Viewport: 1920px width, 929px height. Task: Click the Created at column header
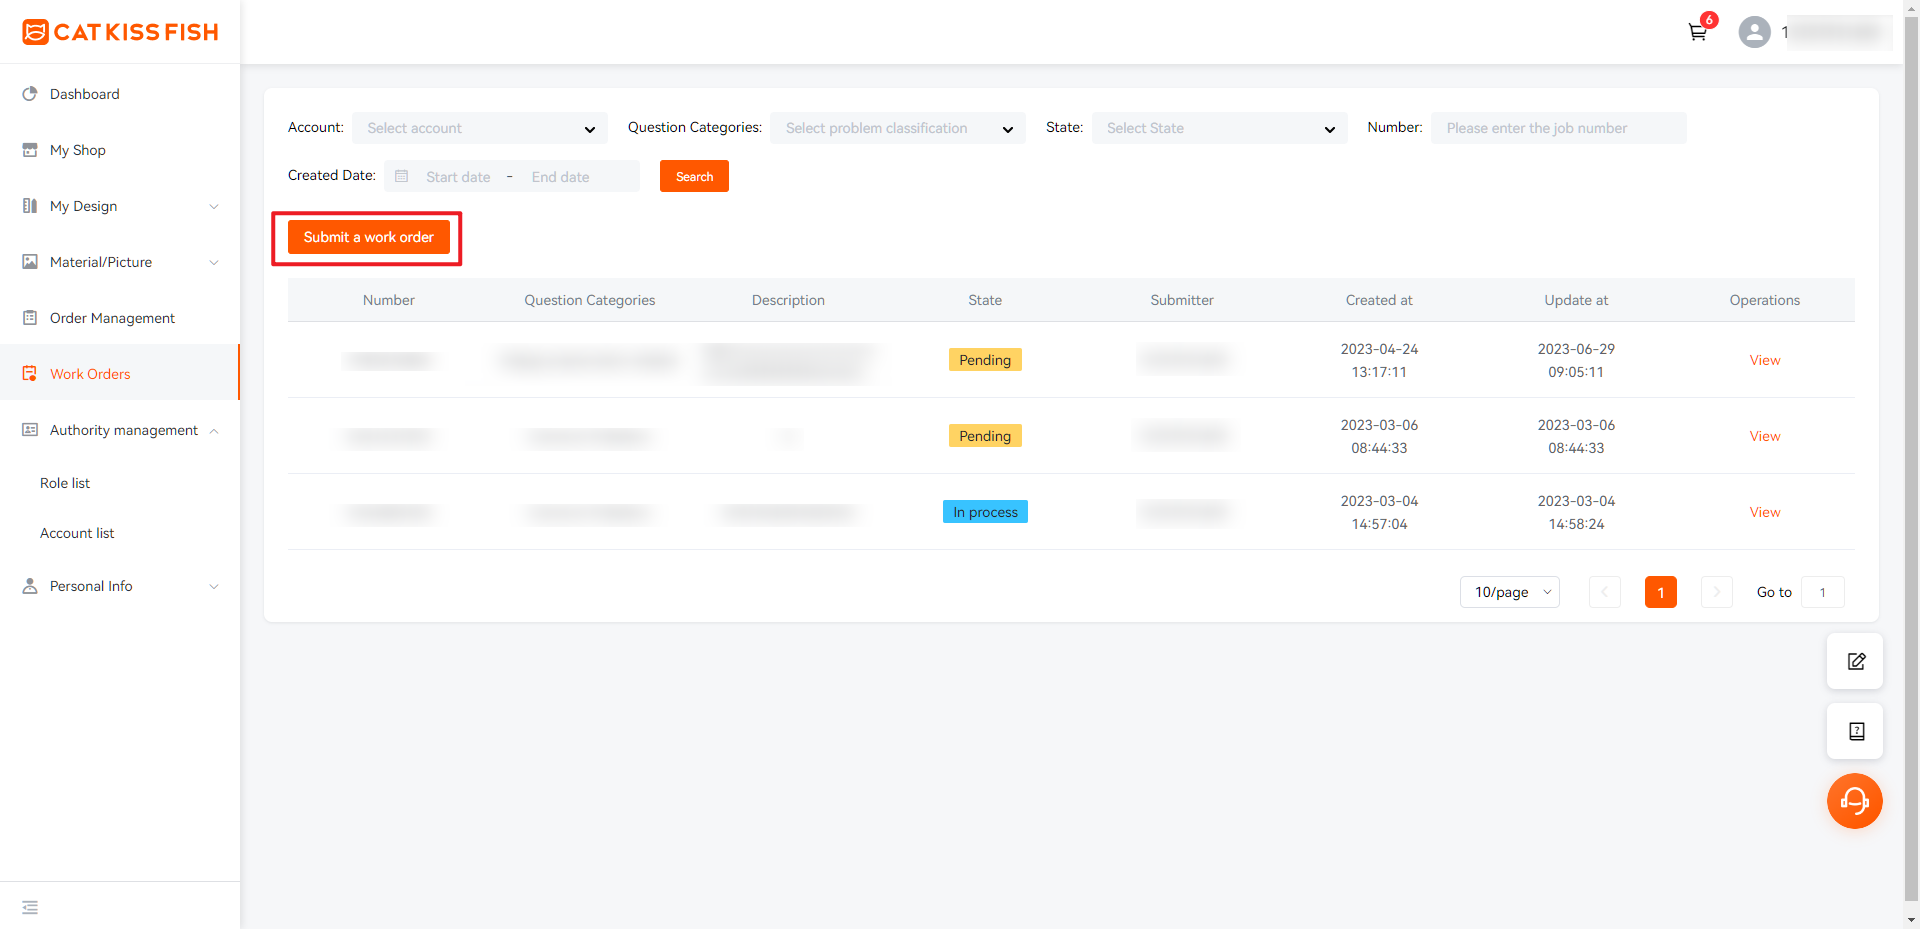[1379, 300]
